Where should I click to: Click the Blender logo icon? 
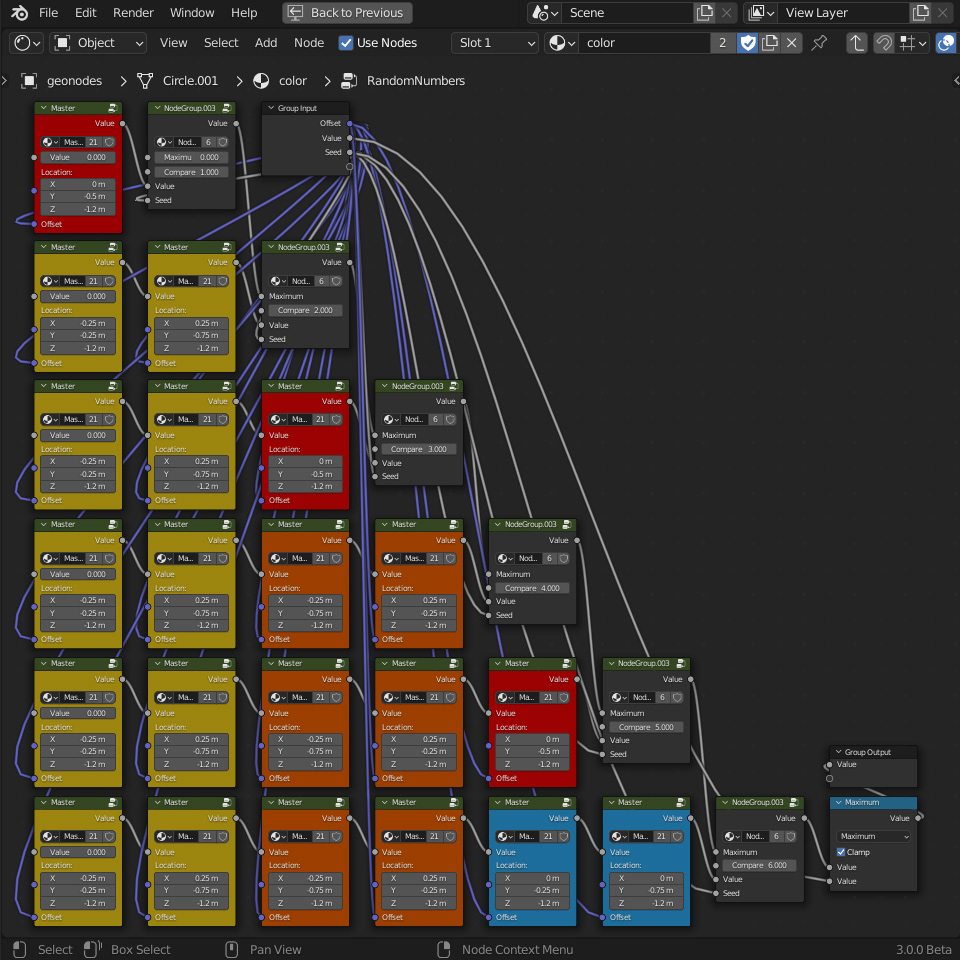pos(20,13)
